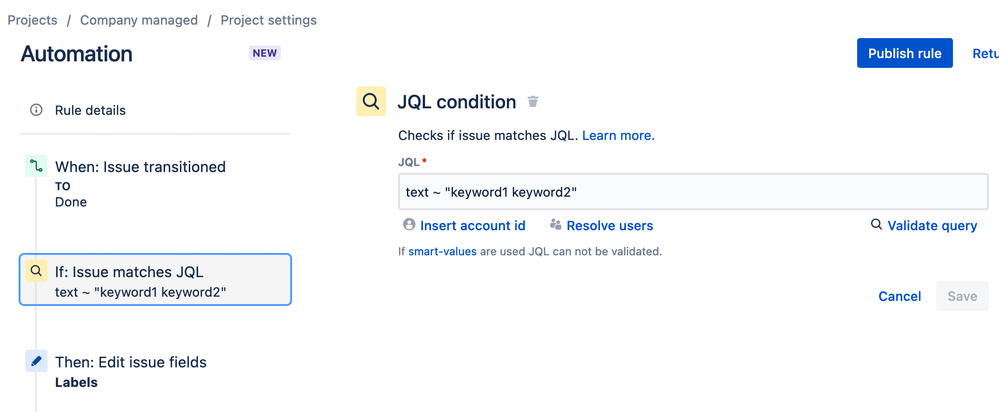The width and height of the screenshot is (999, 412).
Task: Click the green transition trigger icon
Action: [x=36, y=166]
